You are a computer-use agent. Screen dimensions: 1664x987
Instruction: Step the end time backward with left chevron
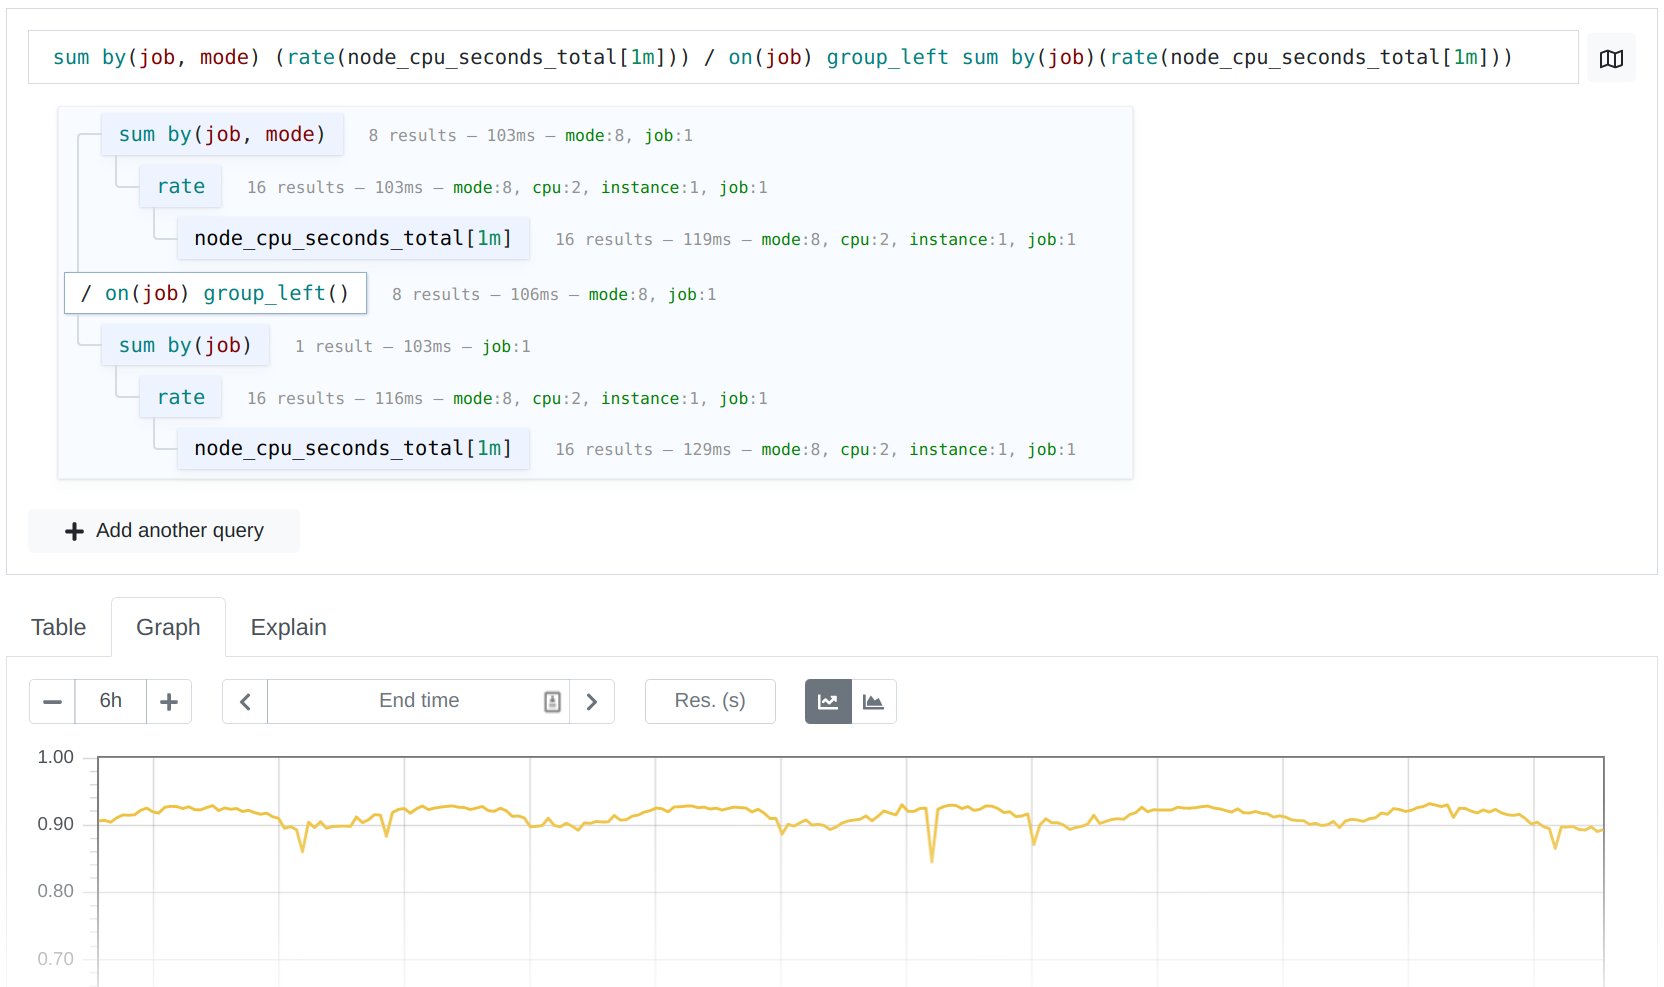[x=244, y=701]
